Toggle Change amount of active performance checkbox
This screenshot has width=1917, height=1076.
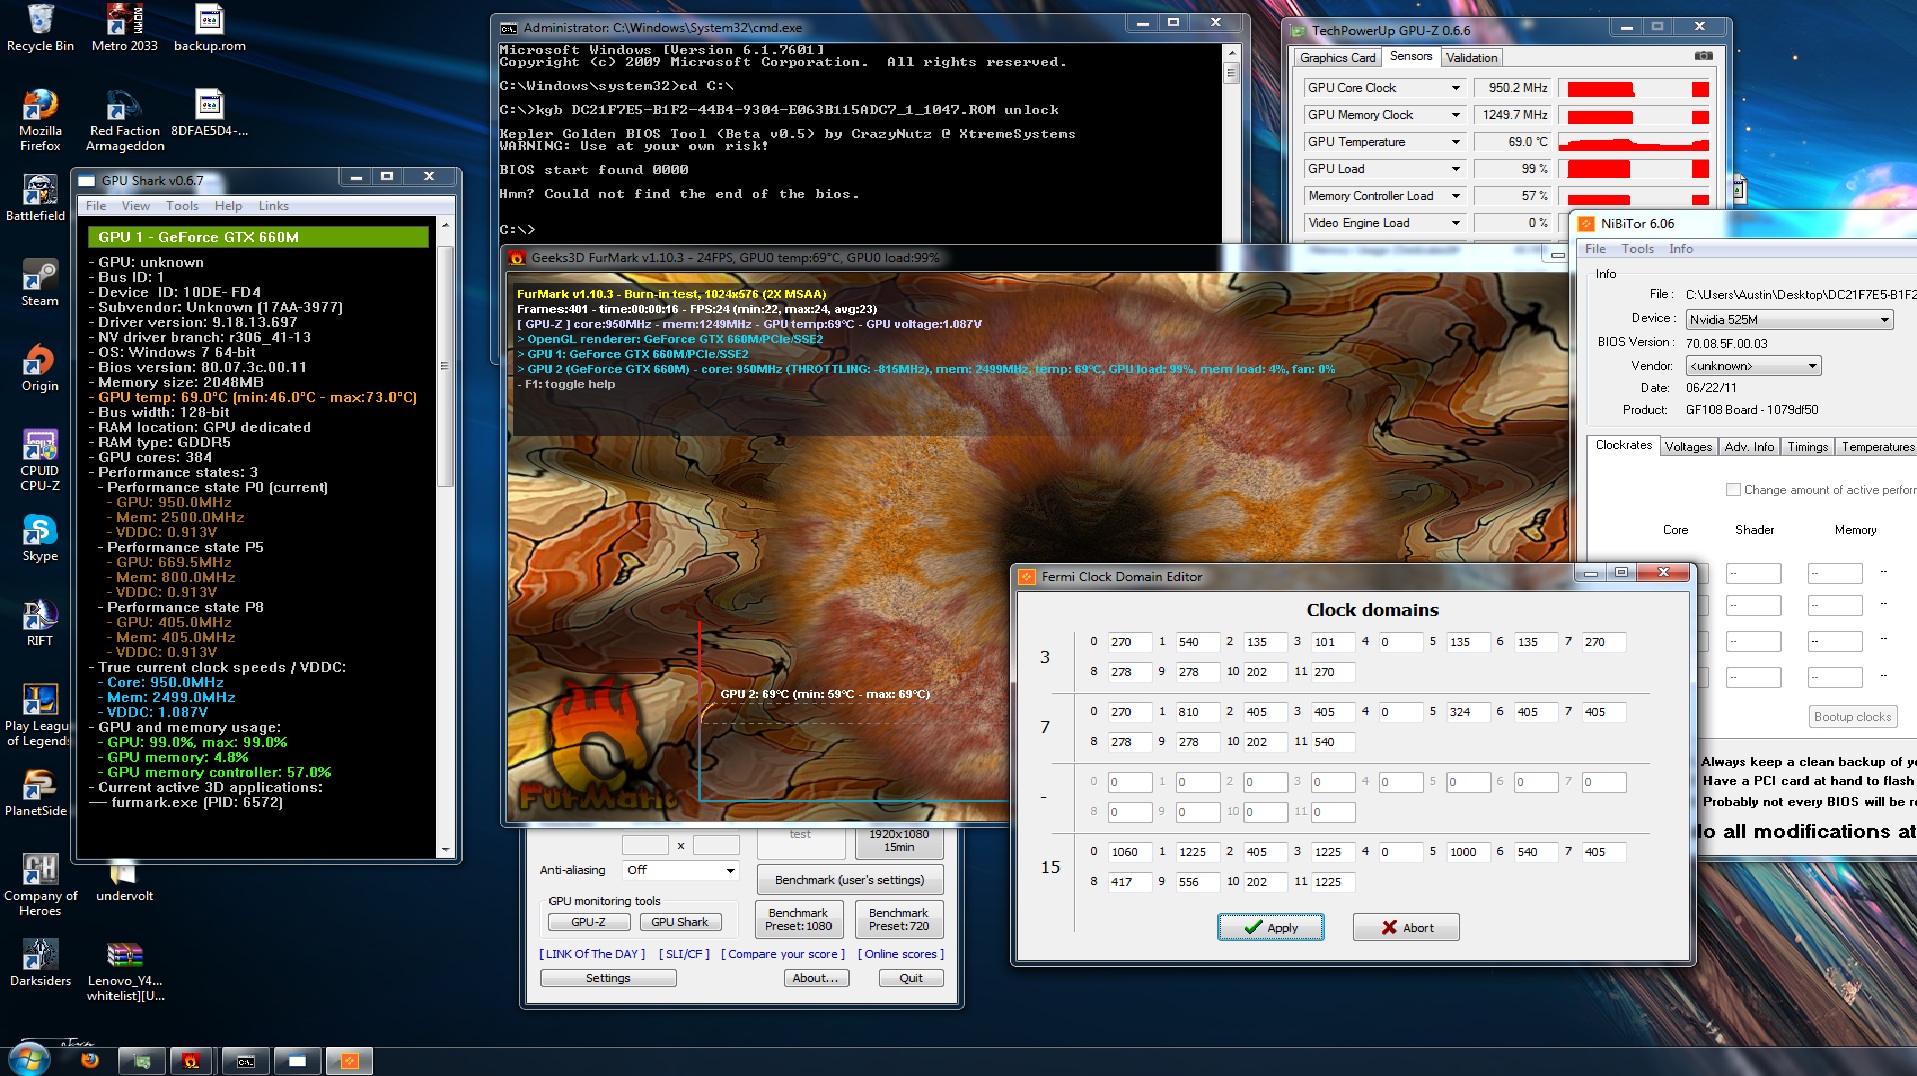(x=1733, y=490)
